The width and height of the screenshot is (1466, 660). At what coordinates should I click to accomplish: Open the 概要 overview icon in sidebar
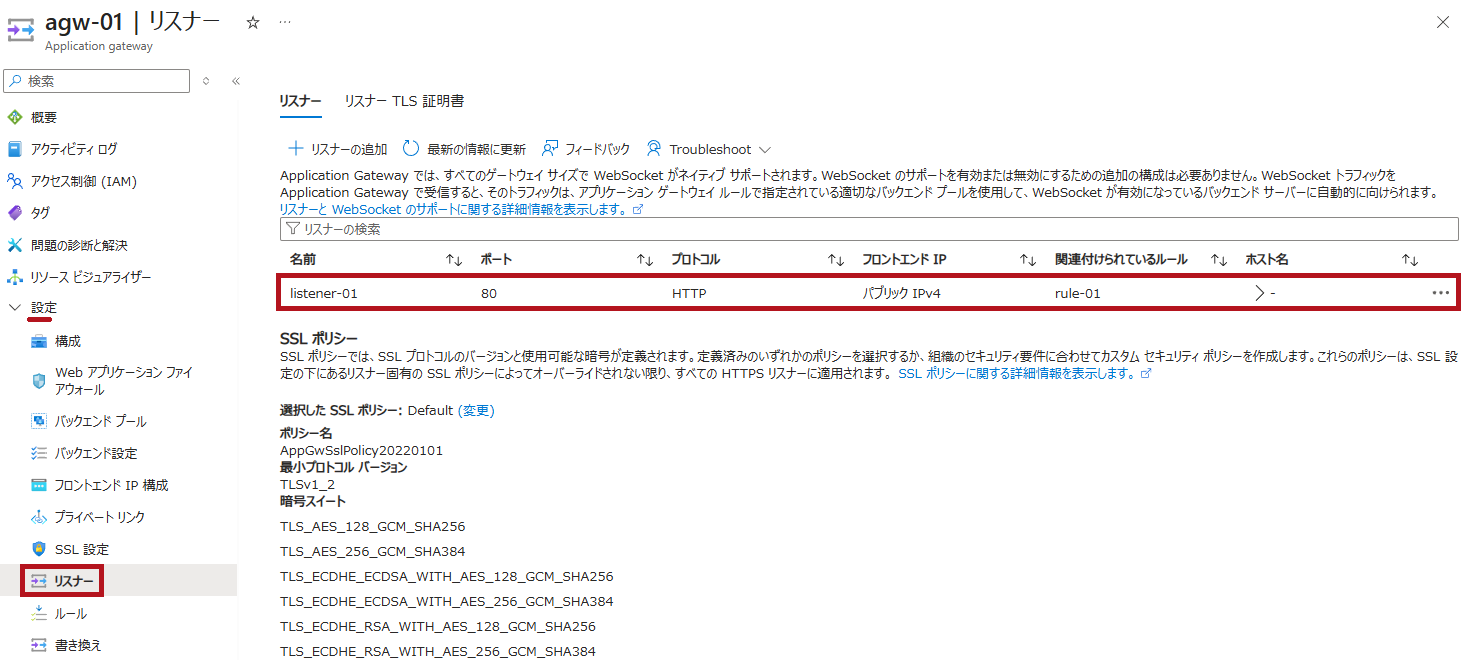click(15, 117)
